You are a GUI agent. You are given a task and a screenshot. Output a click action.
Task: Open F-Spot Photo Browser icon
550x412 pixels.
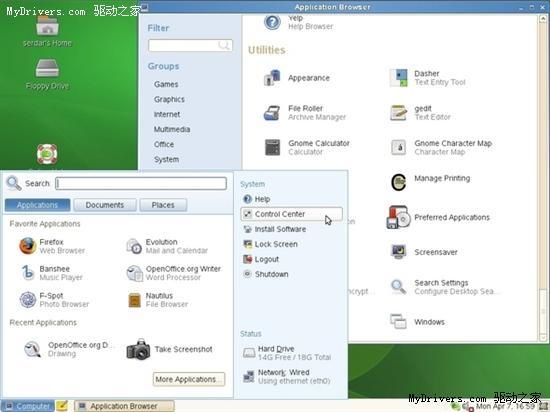[27, 300]
